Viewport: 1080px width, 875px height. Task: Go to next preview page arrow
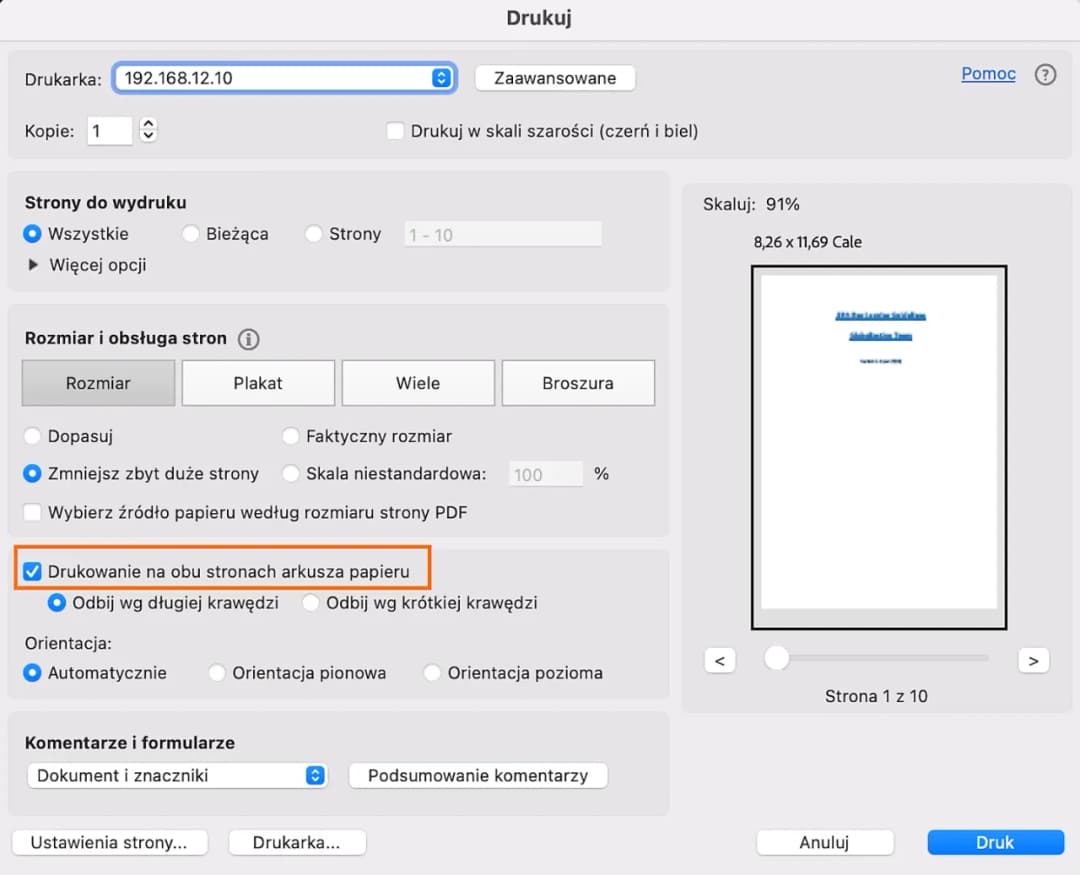click(1033, 660)
